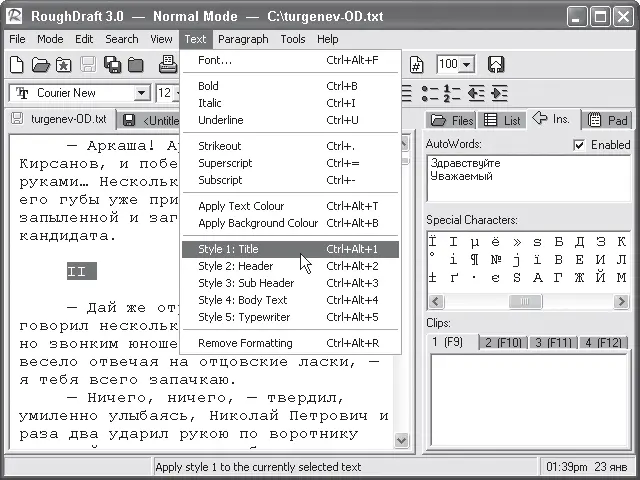The image size is (640, 480).
Task: Open the Courier New font dropdown
Action: [141, 93]
